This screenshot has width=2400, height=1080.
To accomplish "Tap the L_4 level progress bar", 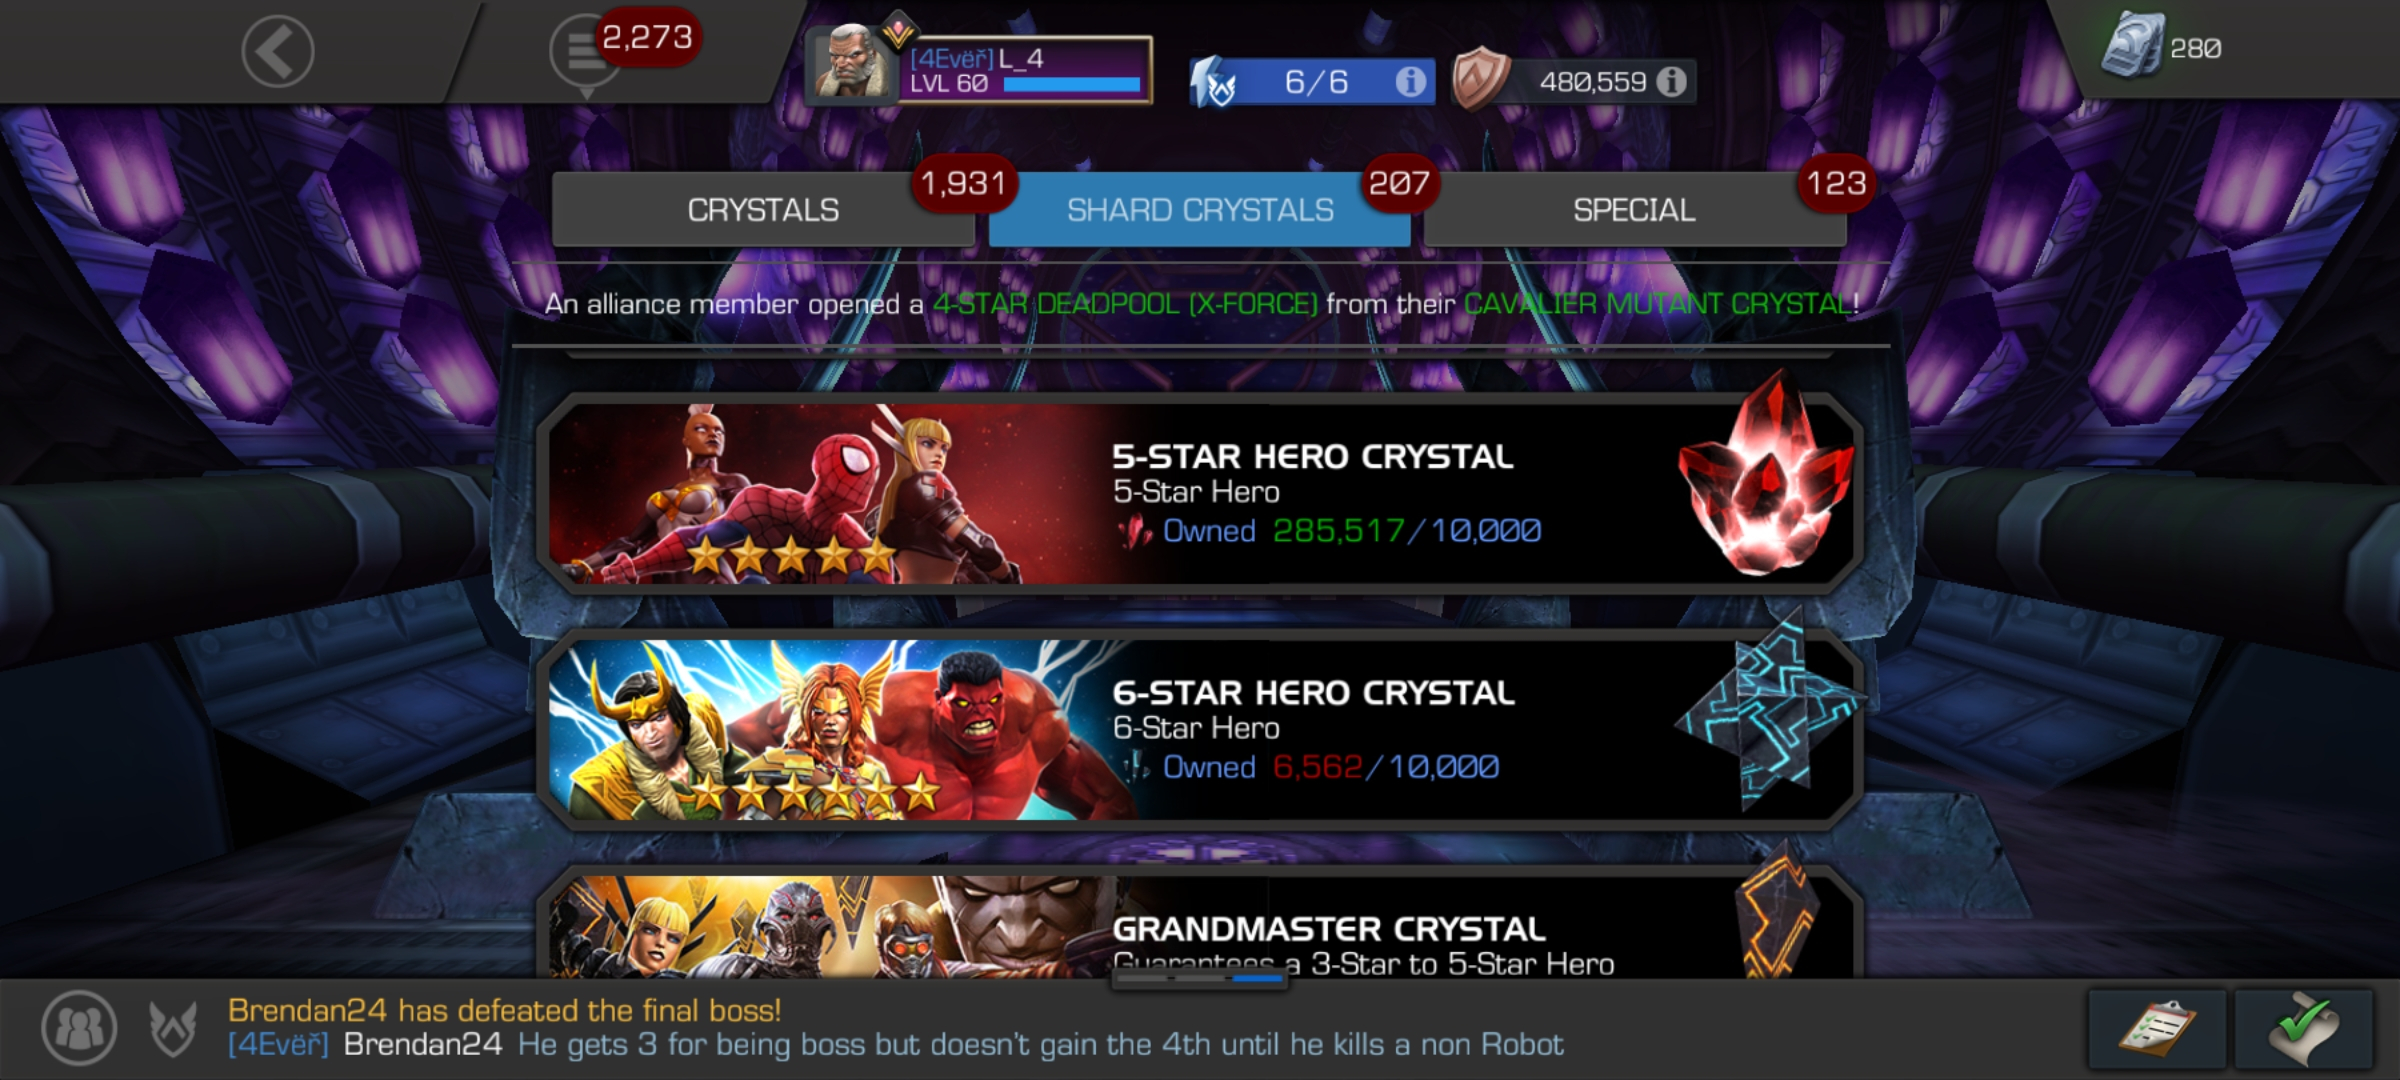I will tap(1072, 85).
